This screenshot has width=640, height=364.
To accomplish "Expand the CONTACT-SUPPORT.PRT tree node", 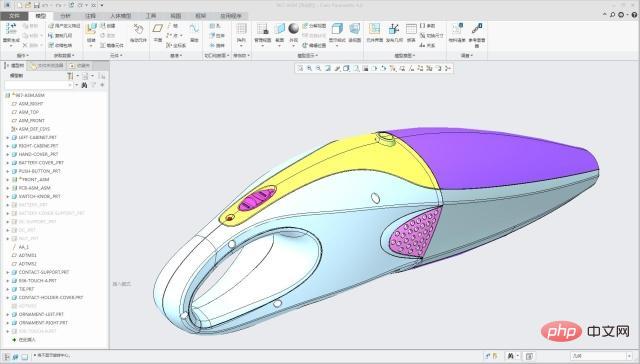I will (7, 272).
